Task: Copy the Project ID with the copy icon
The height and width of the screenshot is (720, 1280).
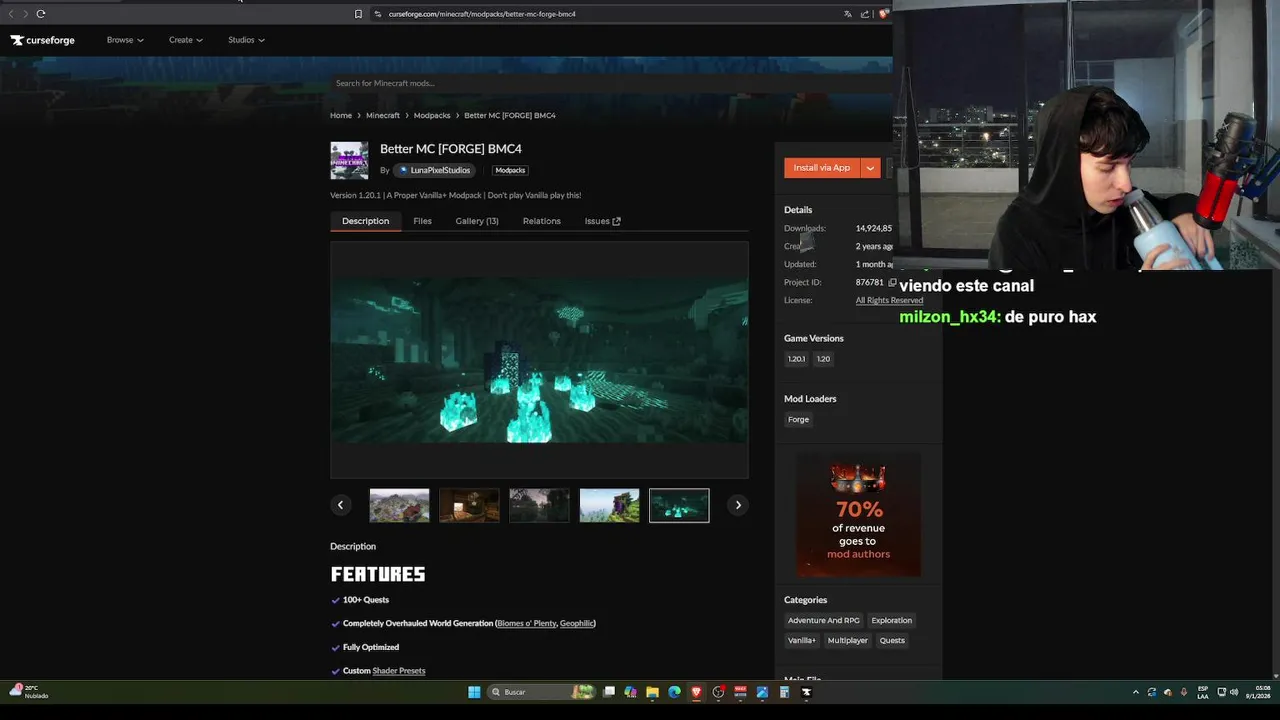Action: 892,282
